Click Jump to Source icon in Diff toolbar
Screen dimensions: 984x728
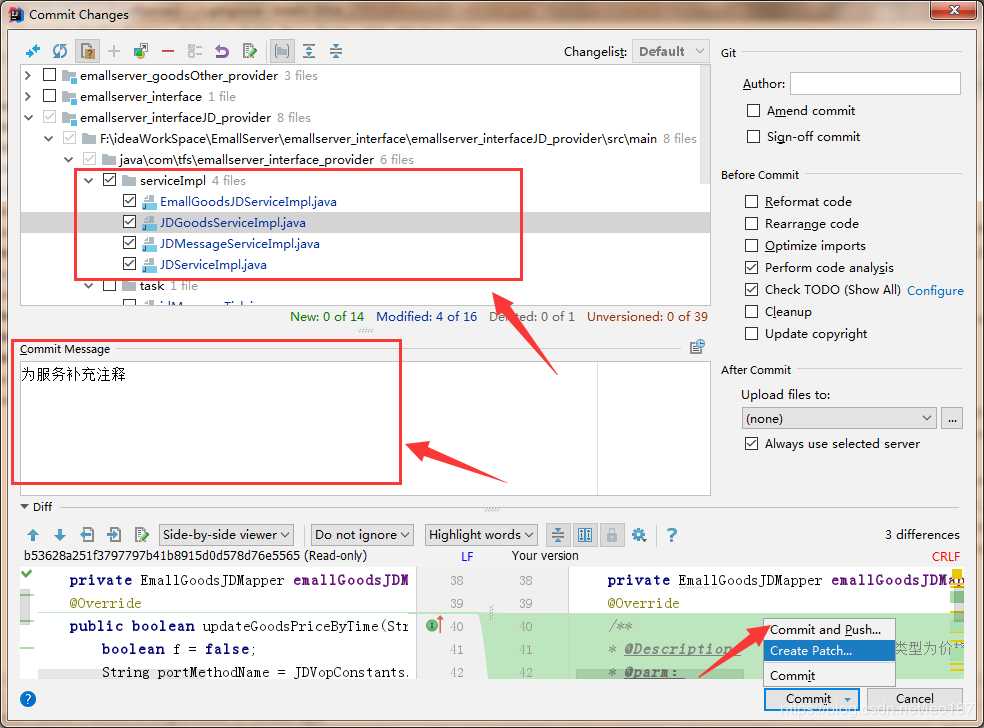[x=142, y=535]
